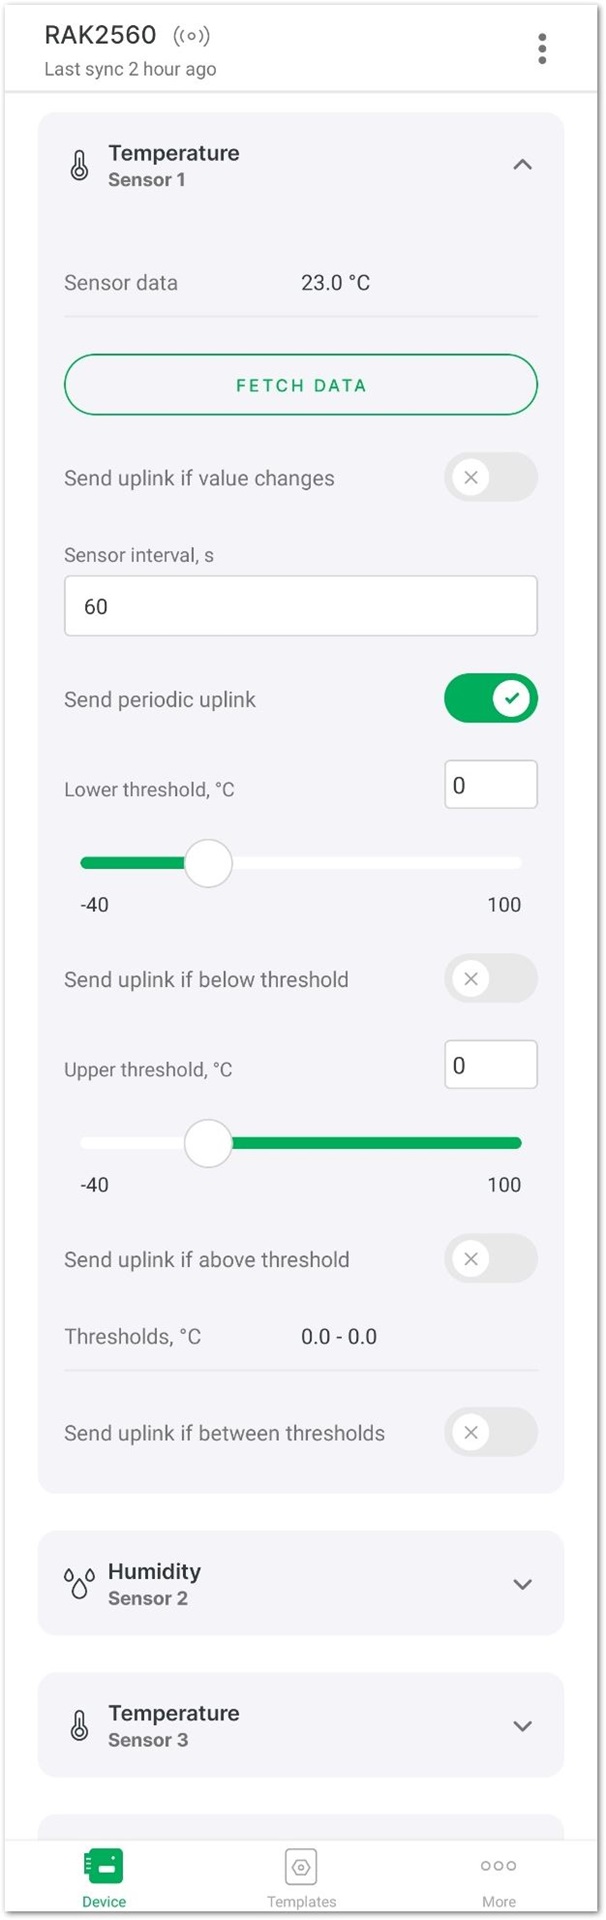Viewport: 606px width, 1920px height.
Task: Expand the Temperature Sensor 3 section
Action: point(522,1726)
